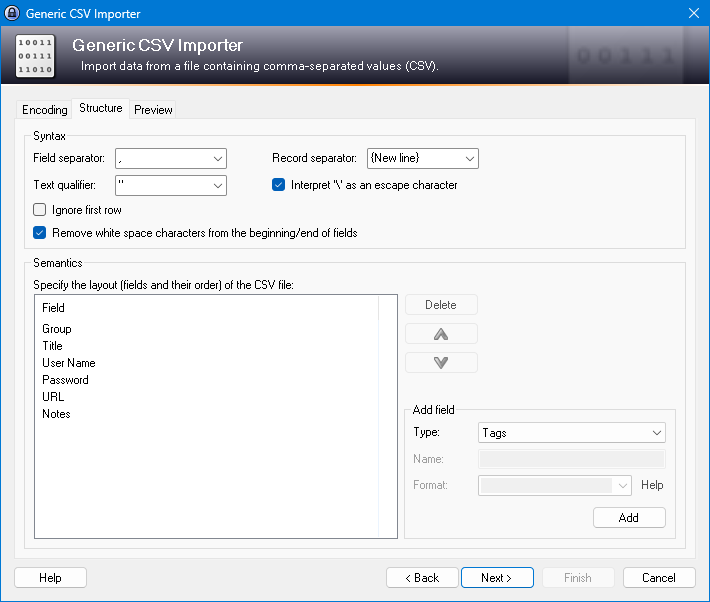Click the binary digits banner icon
Viewport: 710px width, 602px height.
click(x=35, y=57)
